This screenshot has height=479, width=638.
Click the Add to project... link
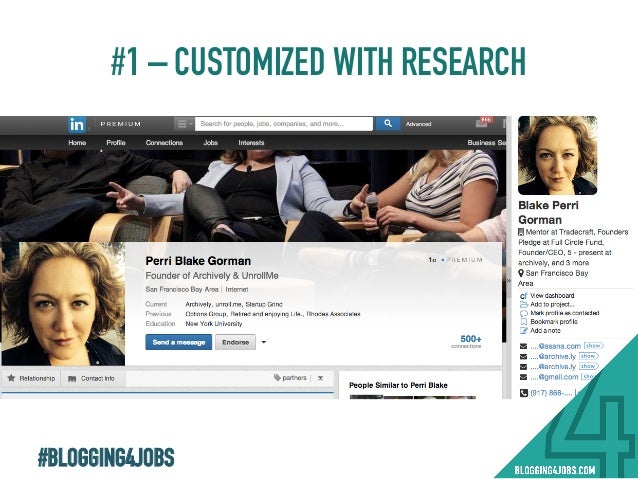tap(552, 304)
